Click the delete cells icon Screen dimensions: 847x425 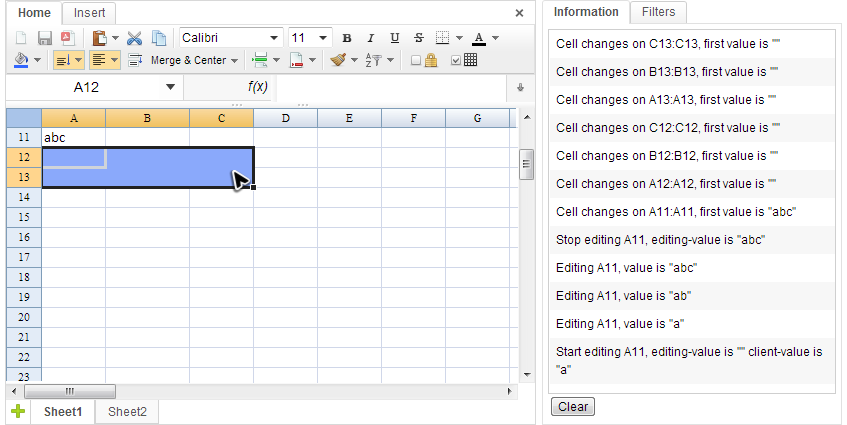[x=296, y=60]
